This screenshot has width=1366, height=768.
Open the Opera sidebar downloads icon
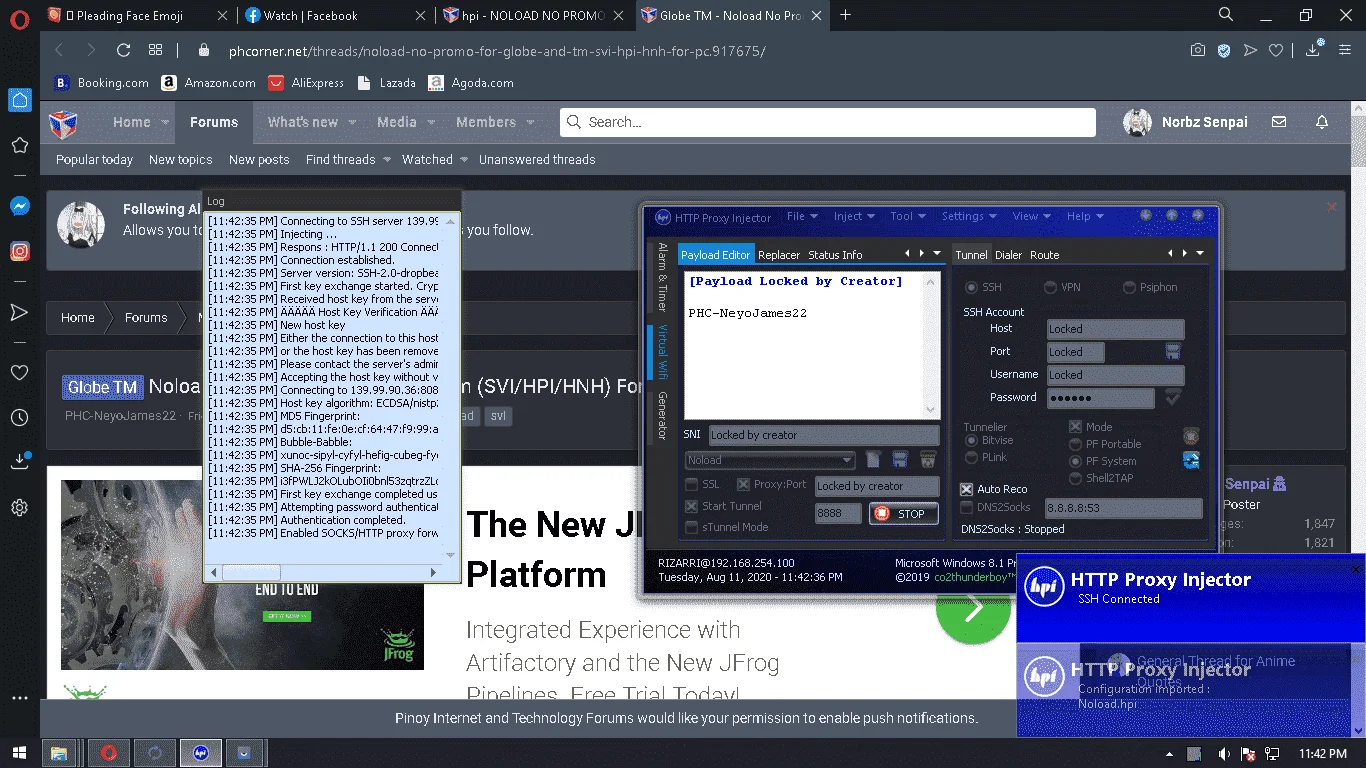click(x=19, y=461)
